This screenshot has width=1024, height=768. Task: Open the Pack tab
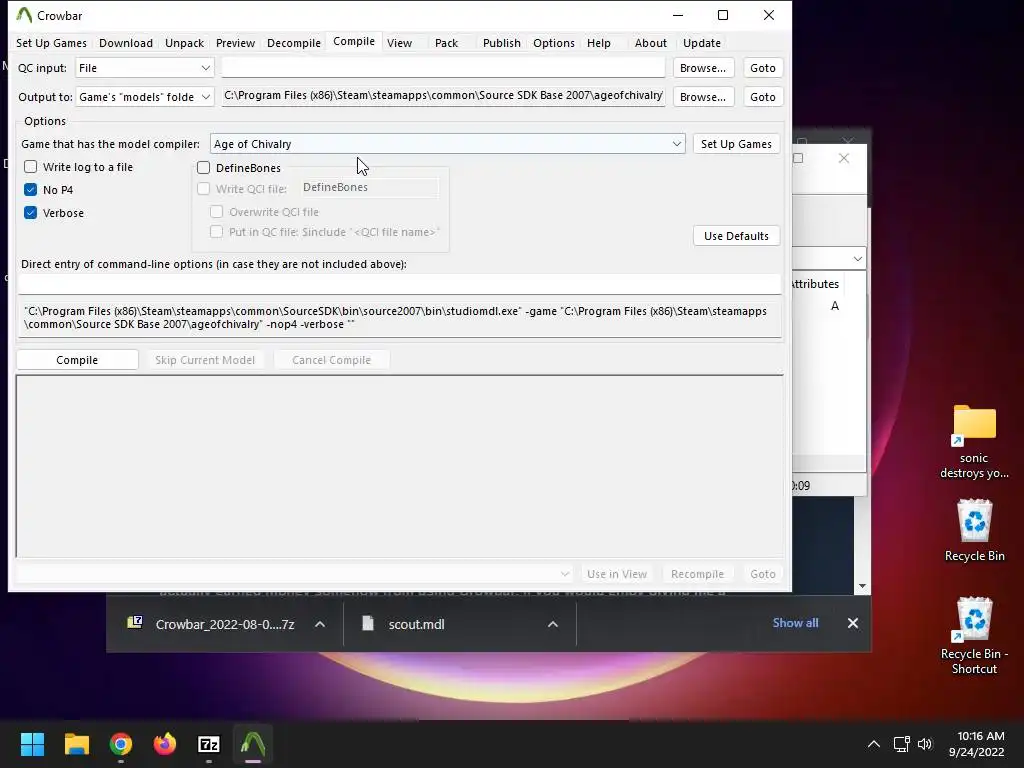(x=446, y=43)
